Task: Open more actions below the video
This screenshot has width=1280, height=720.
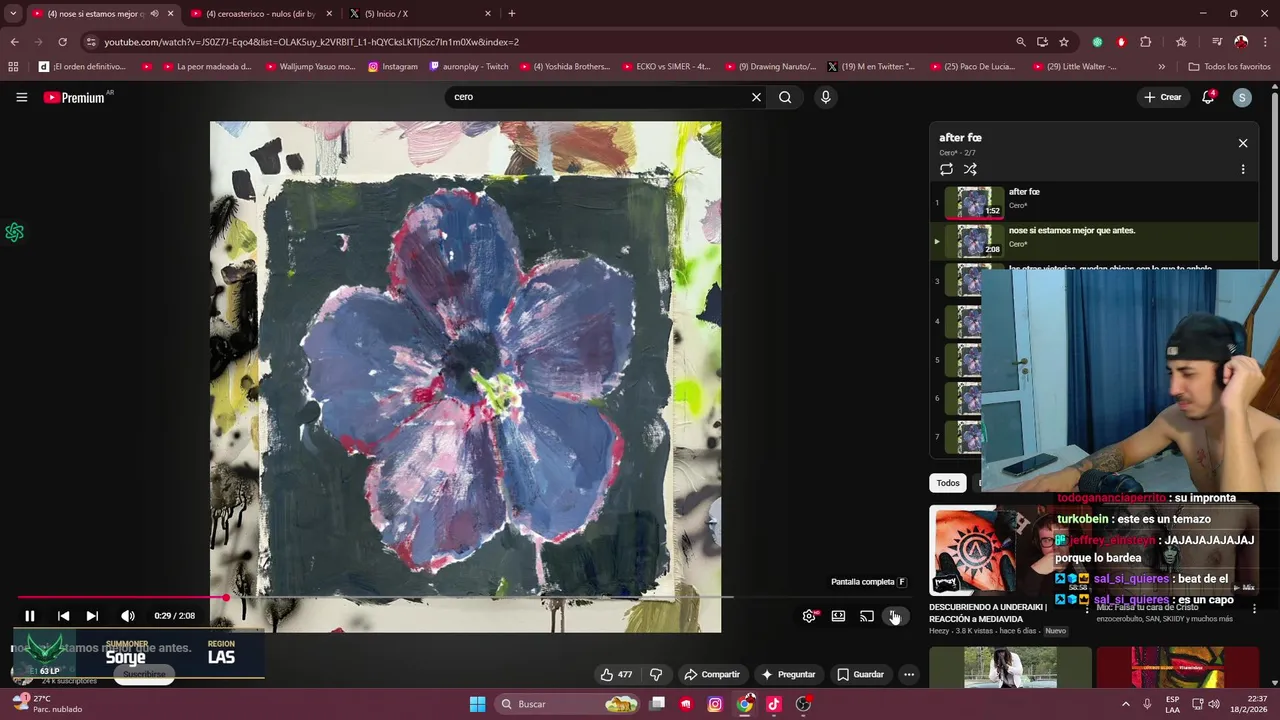Action: (x=909, y=674)
